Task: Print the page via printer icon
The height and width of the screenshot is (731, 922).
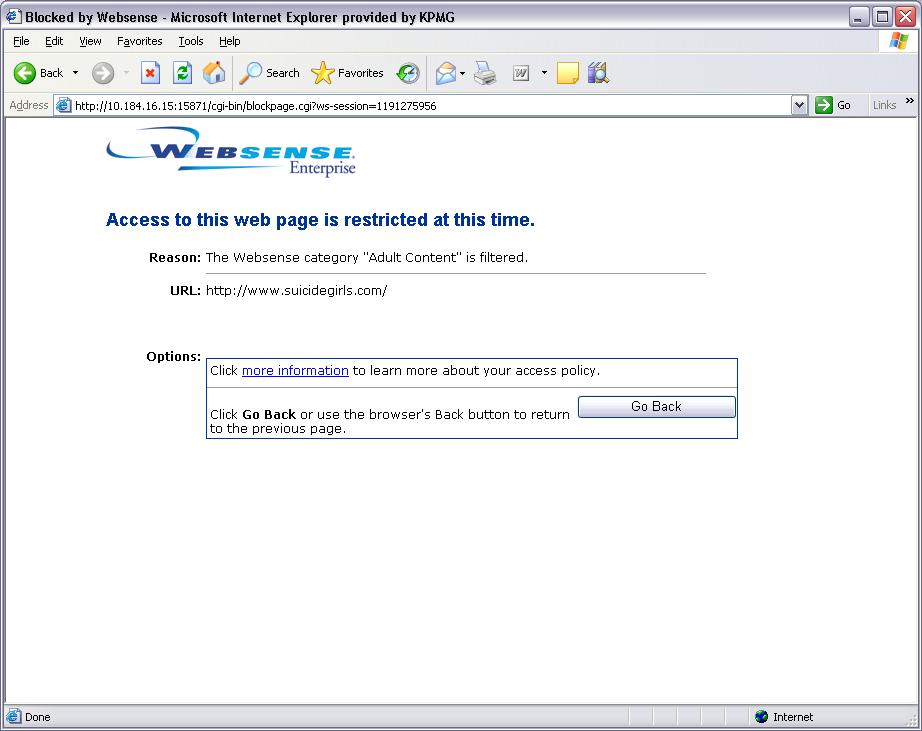Action: pyautogui.click(x=486, y=73)
